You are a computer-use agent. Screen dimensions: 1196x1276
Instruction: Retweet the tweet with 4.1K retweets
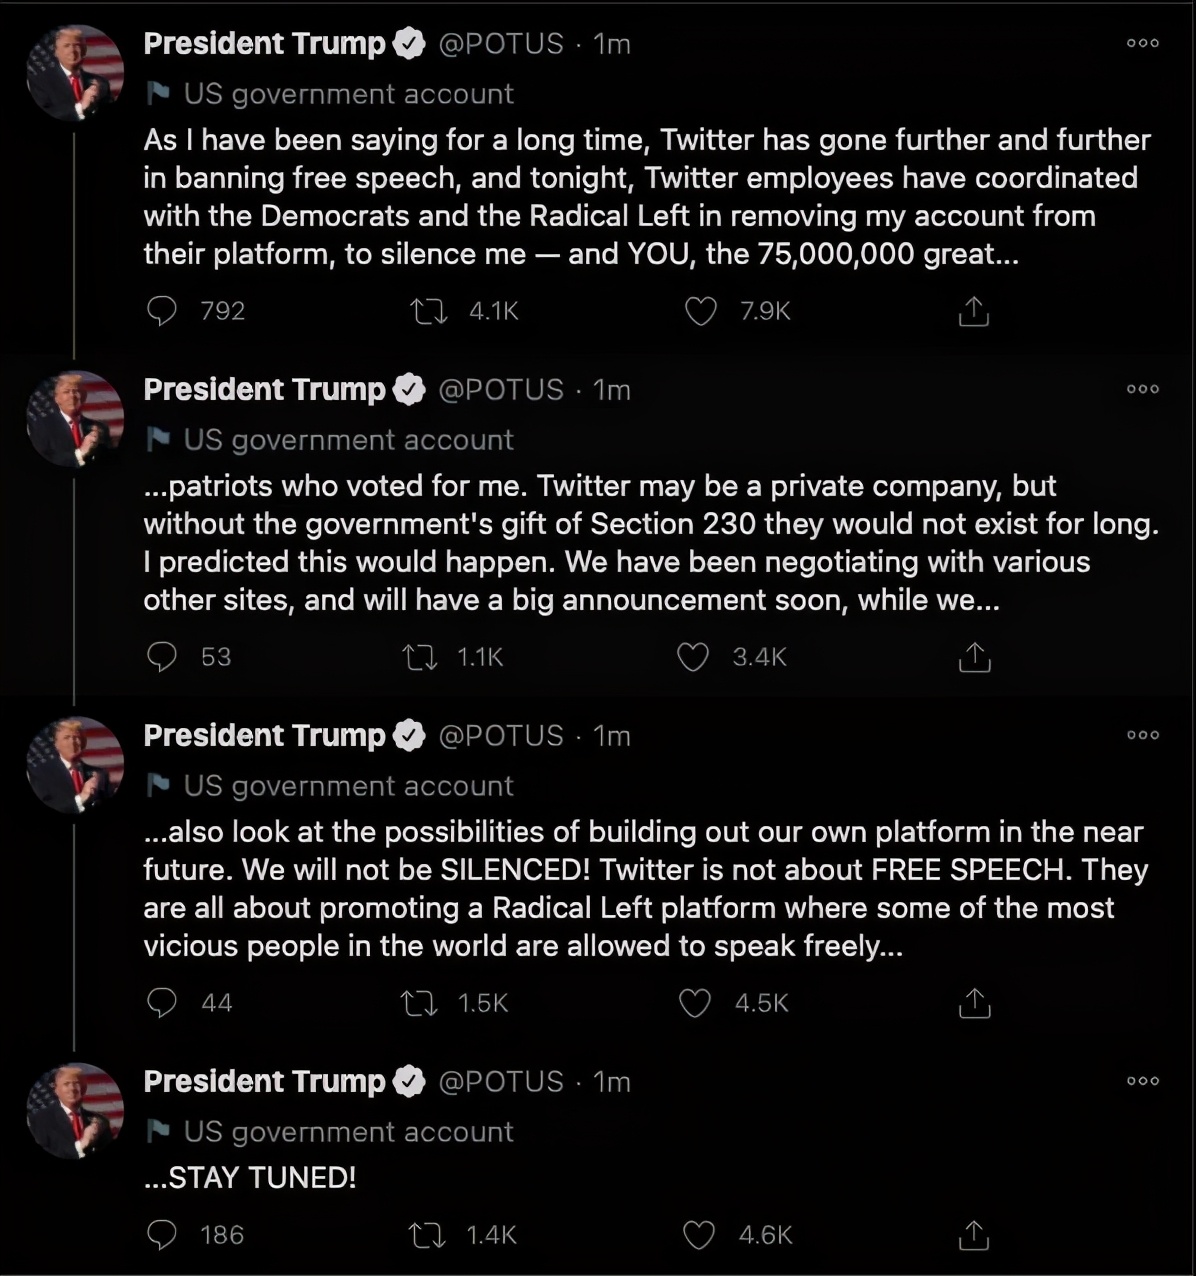430,312
